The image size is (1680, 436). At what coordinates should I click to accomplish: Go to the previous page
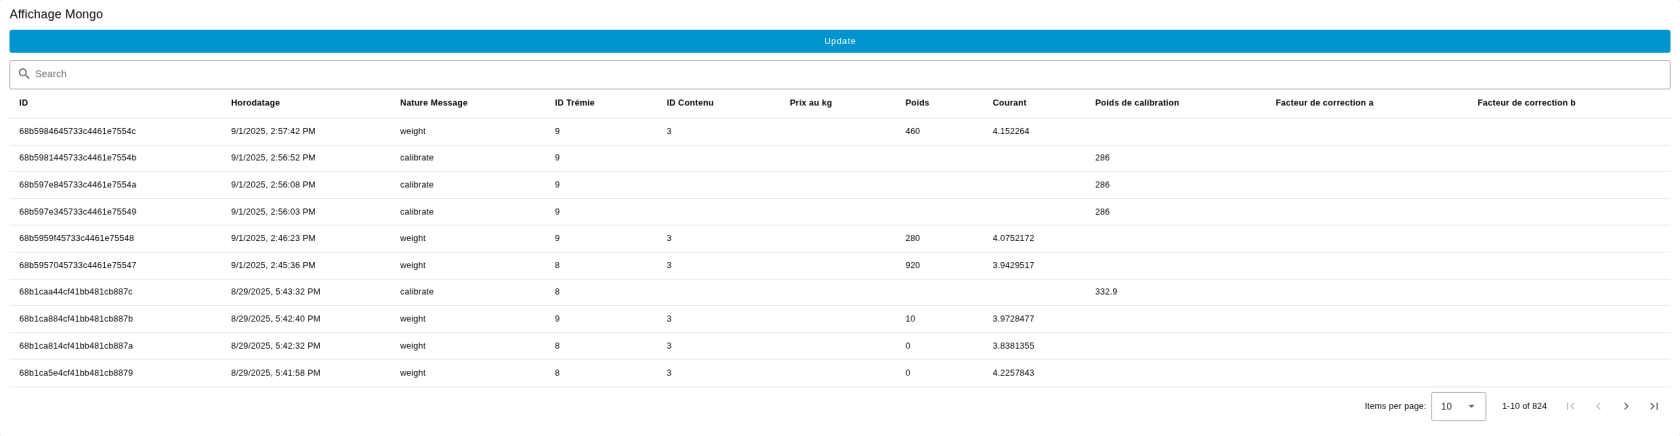[1598, 406]
